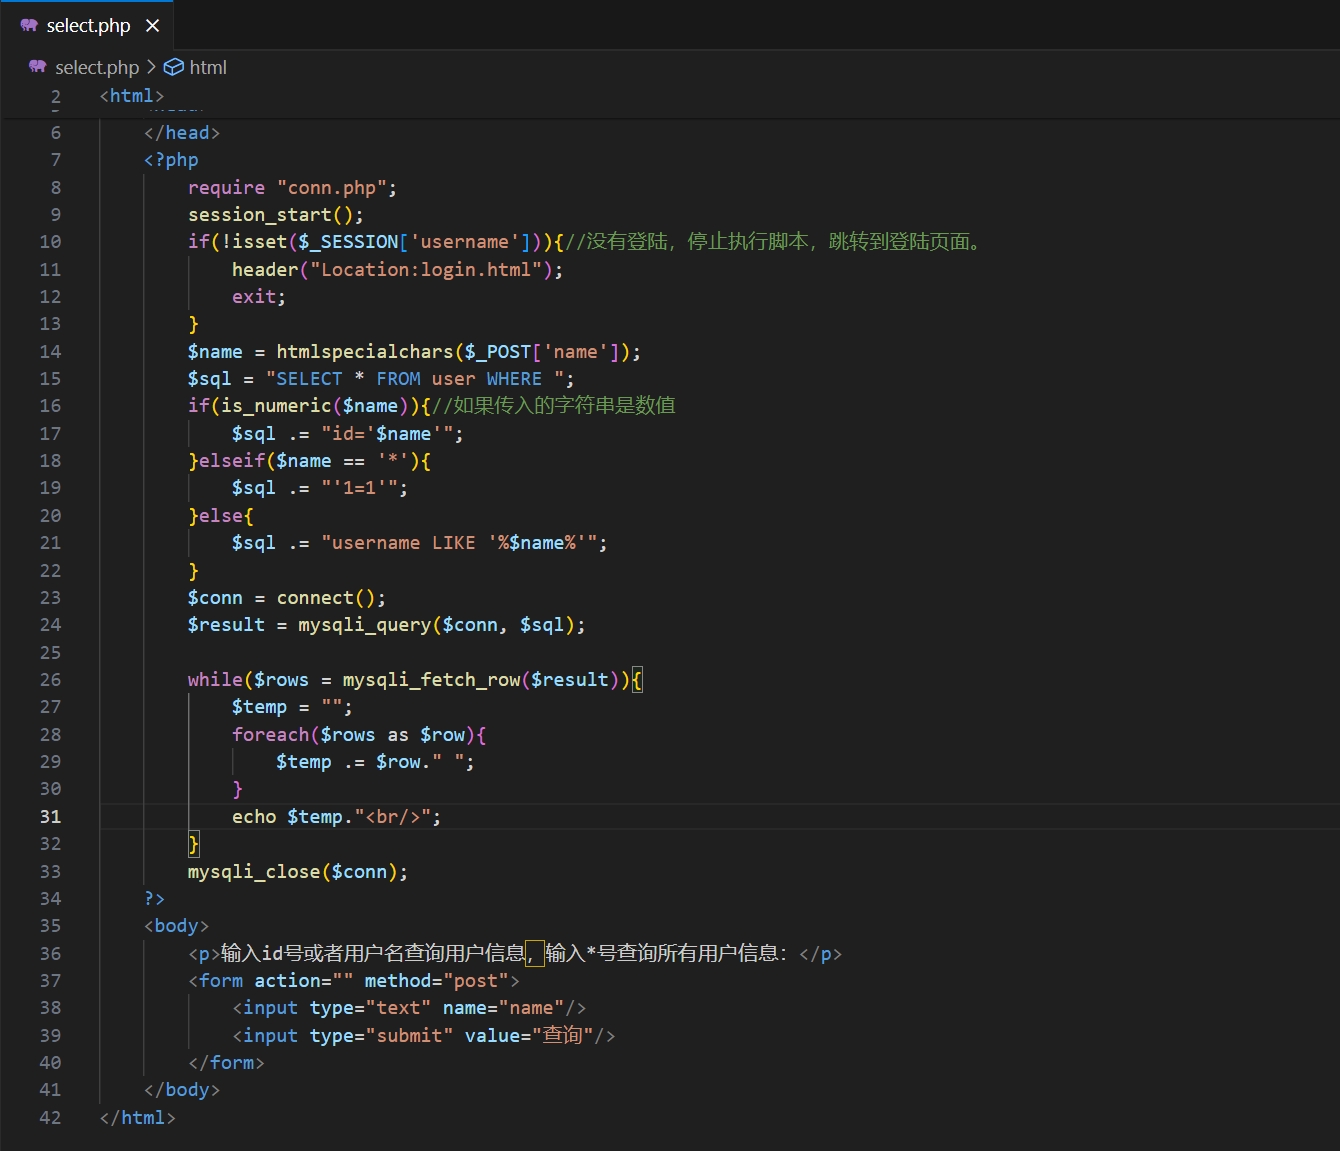Click the "id='$name'" string
1340x1151 pixels.
click(387, 434)
